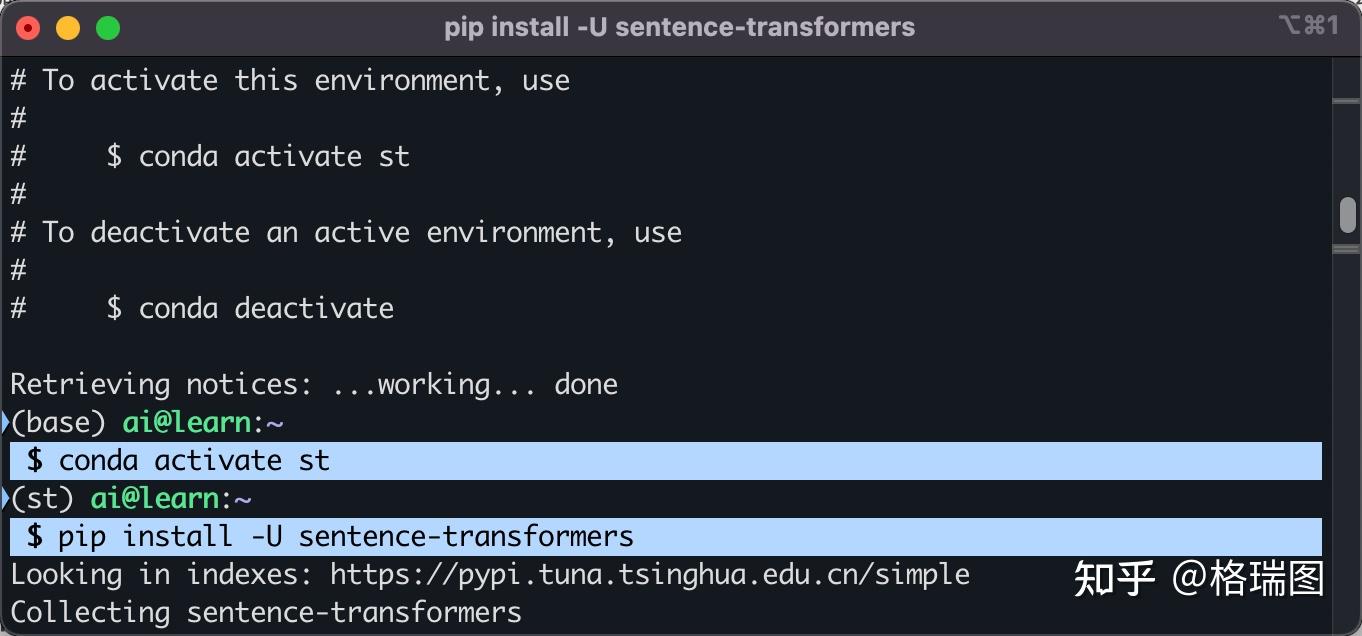
Task: Minimize the terminal with the yellow button
Action: point(68,28)
